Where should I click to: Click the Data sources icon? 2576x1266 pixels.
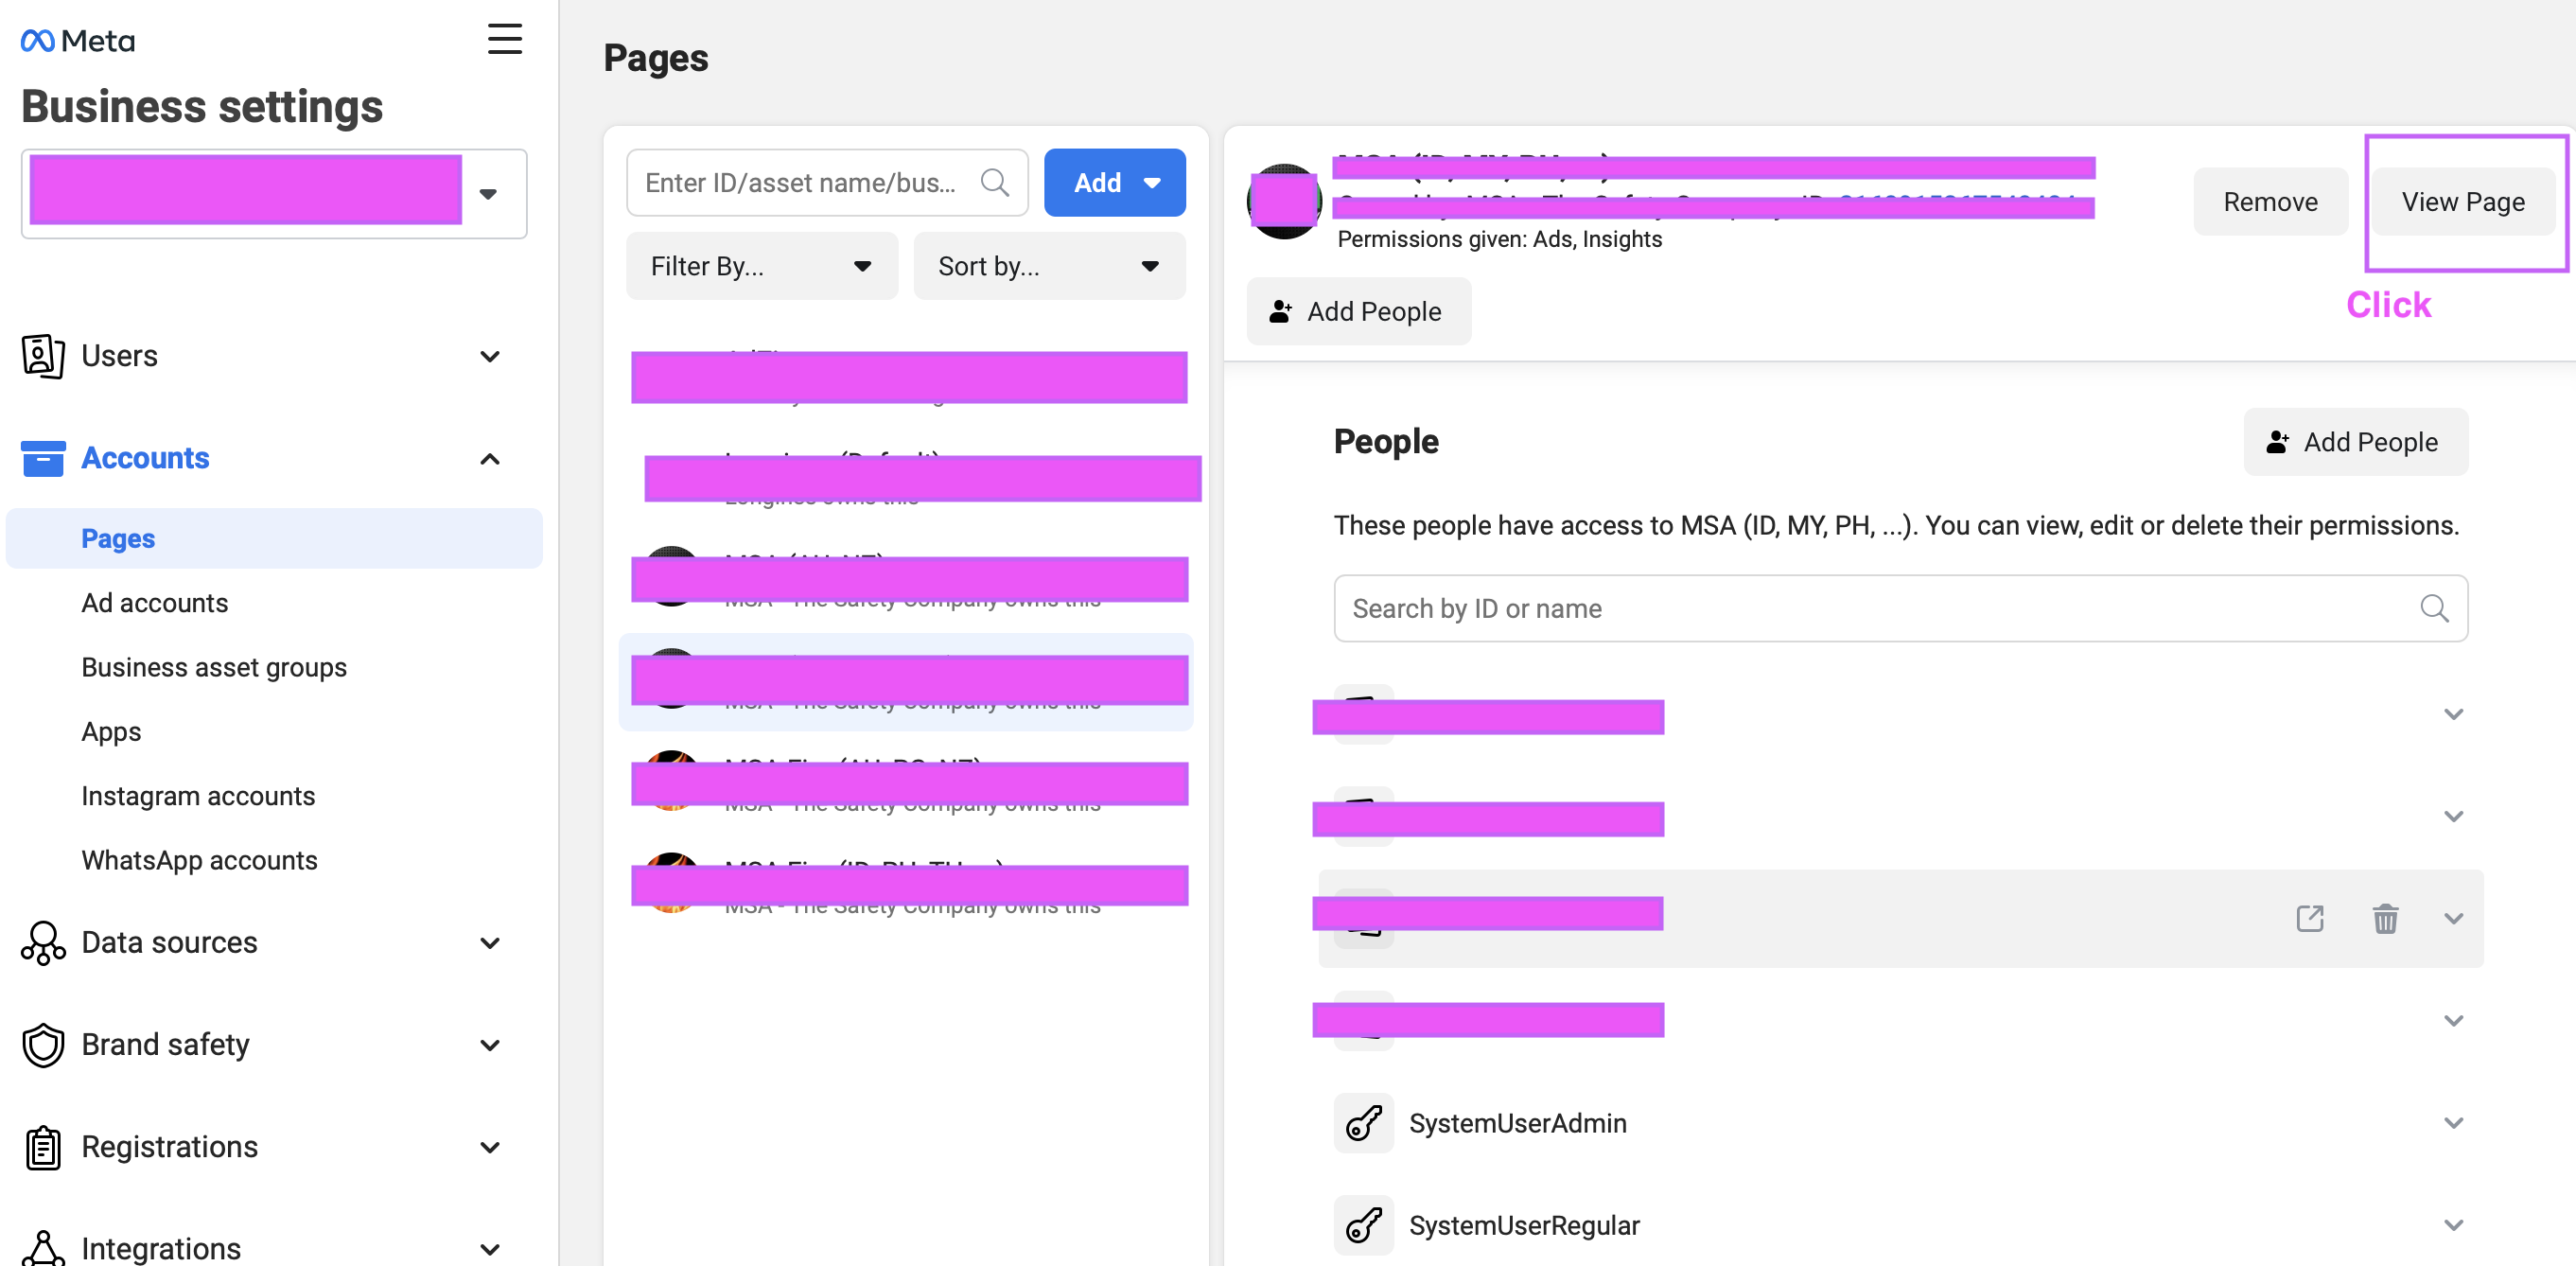[x=43, y=942]
